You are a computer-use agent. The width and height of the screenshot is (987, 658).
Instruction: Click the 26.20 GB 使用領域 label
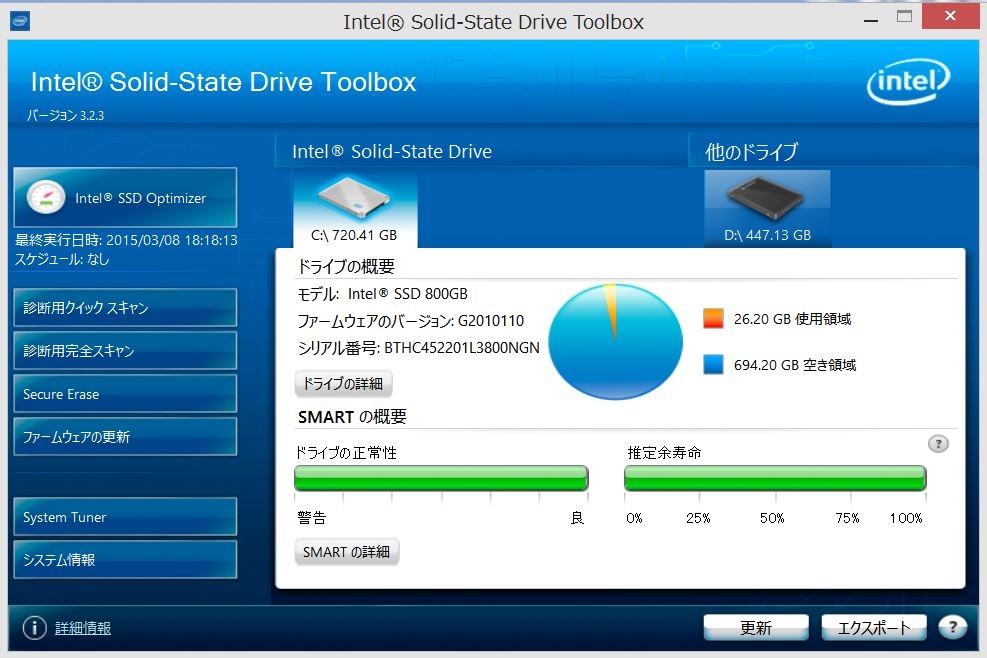pyautogui.click(x=792, y=319)
